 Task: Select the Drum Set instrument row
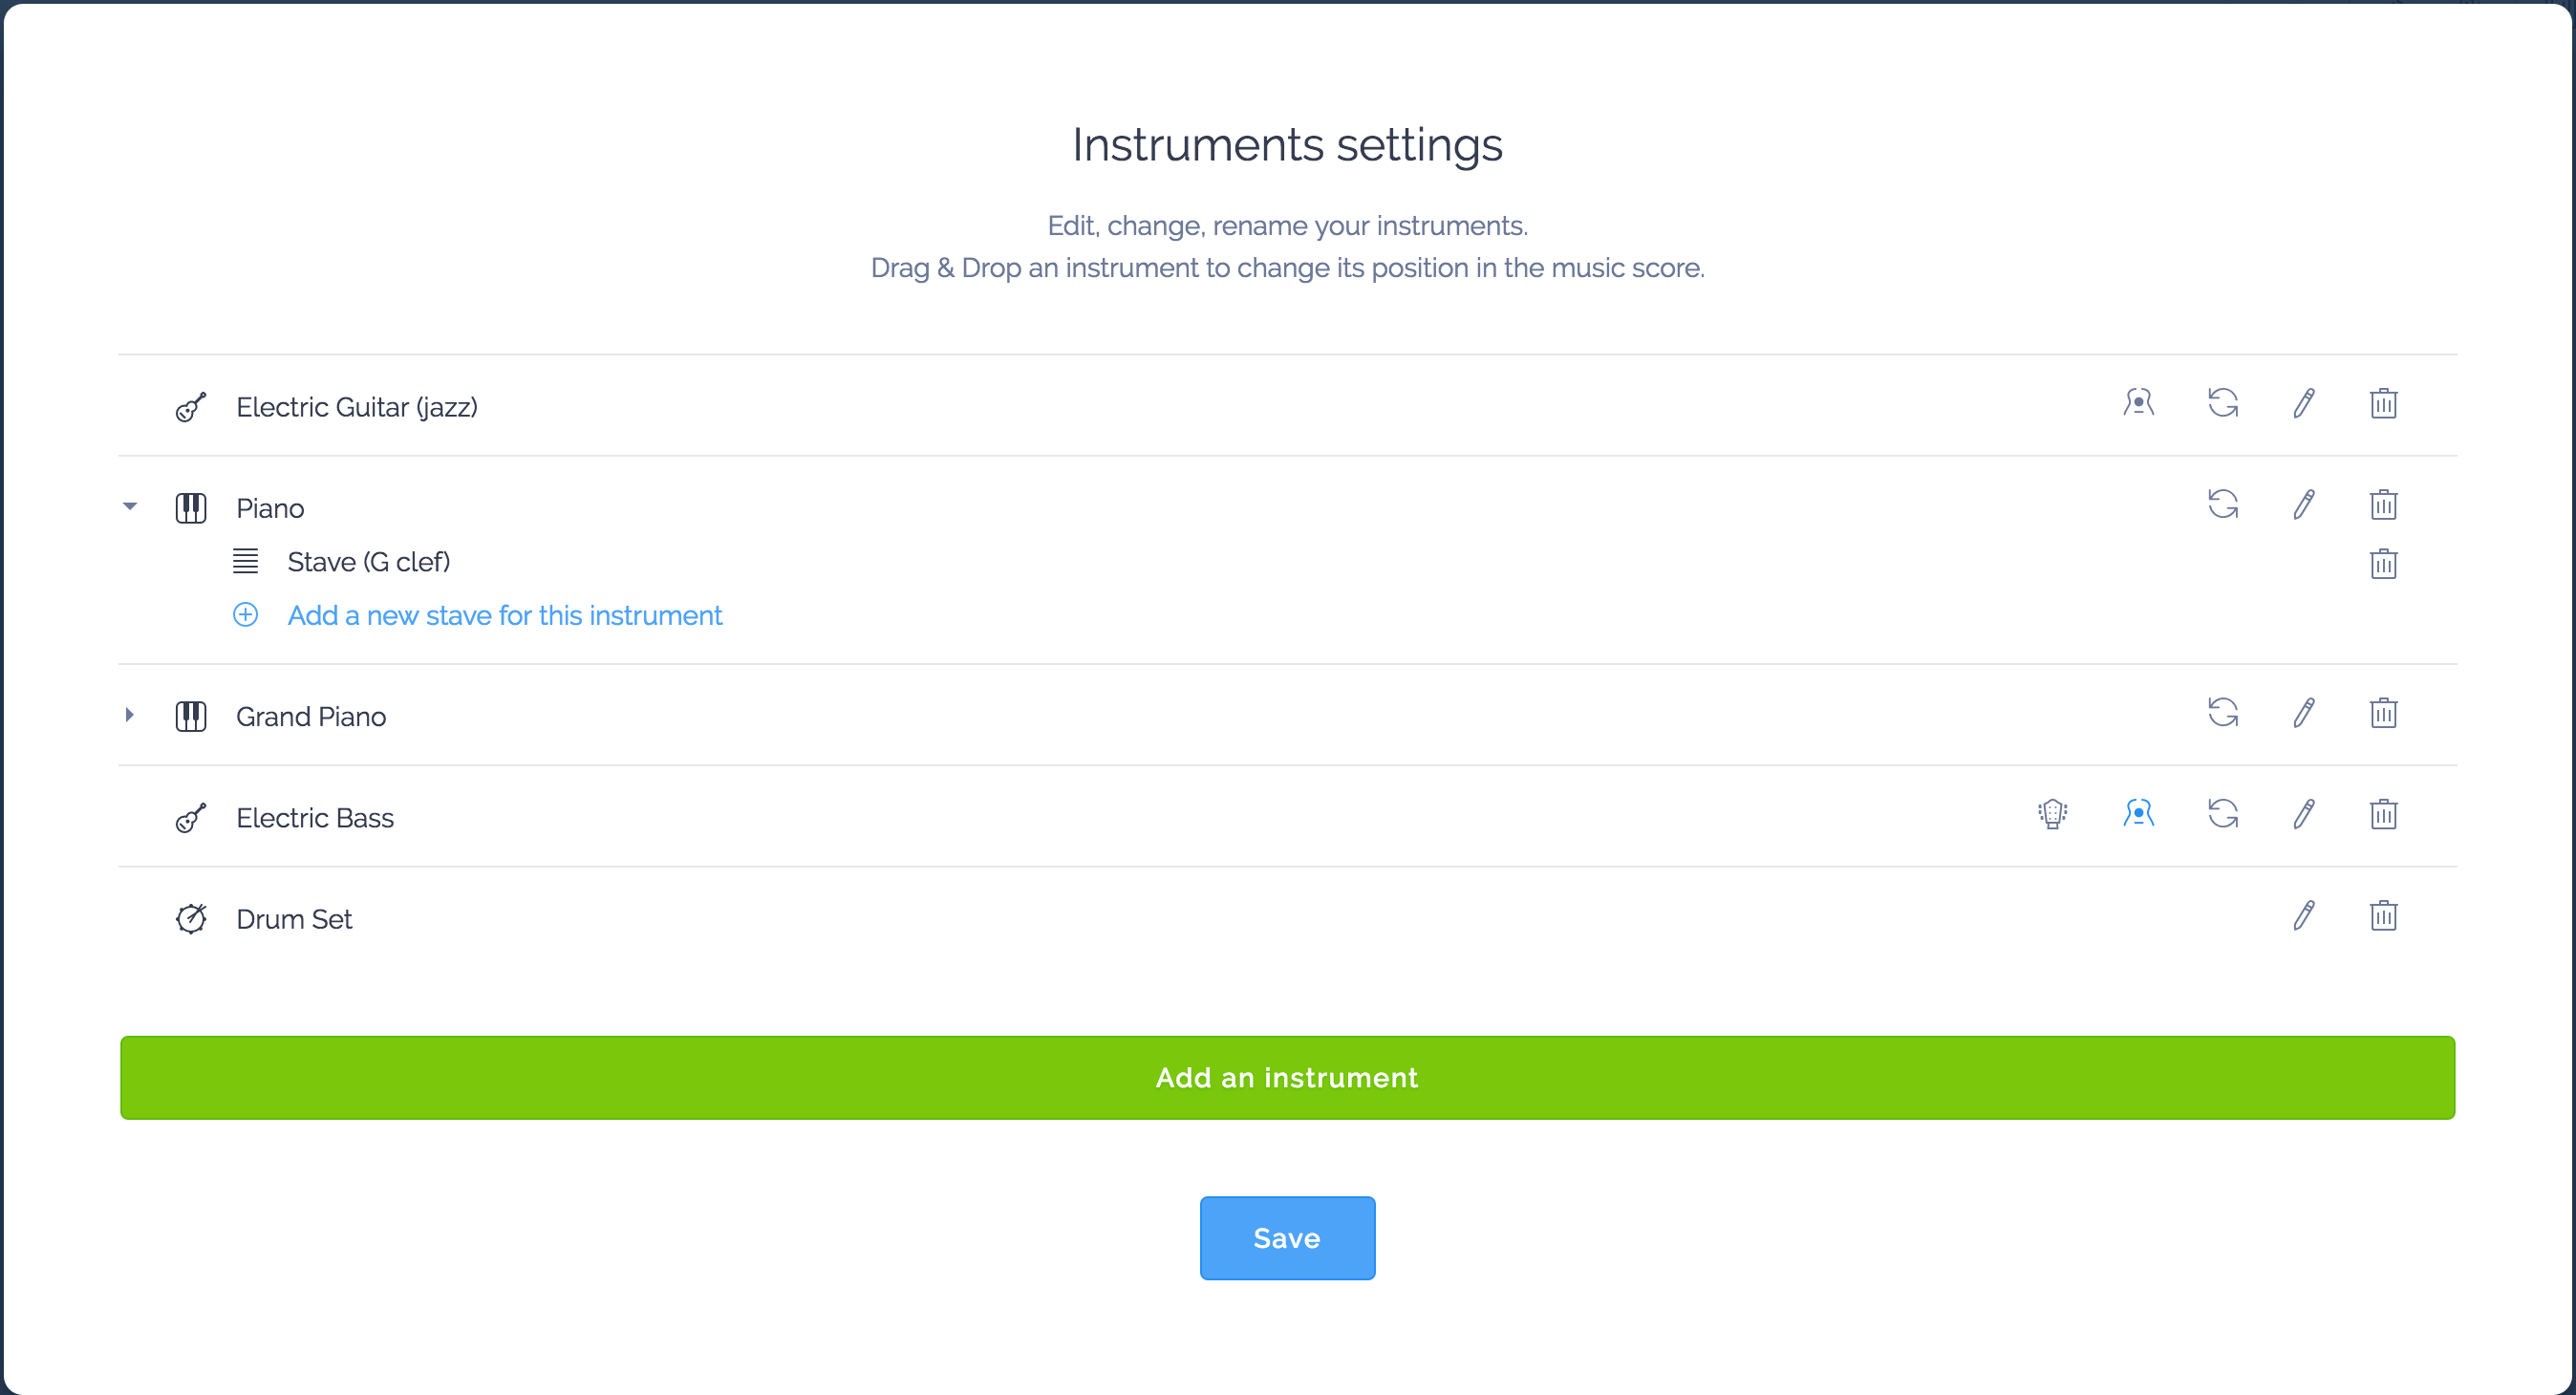click(1287, 918)
